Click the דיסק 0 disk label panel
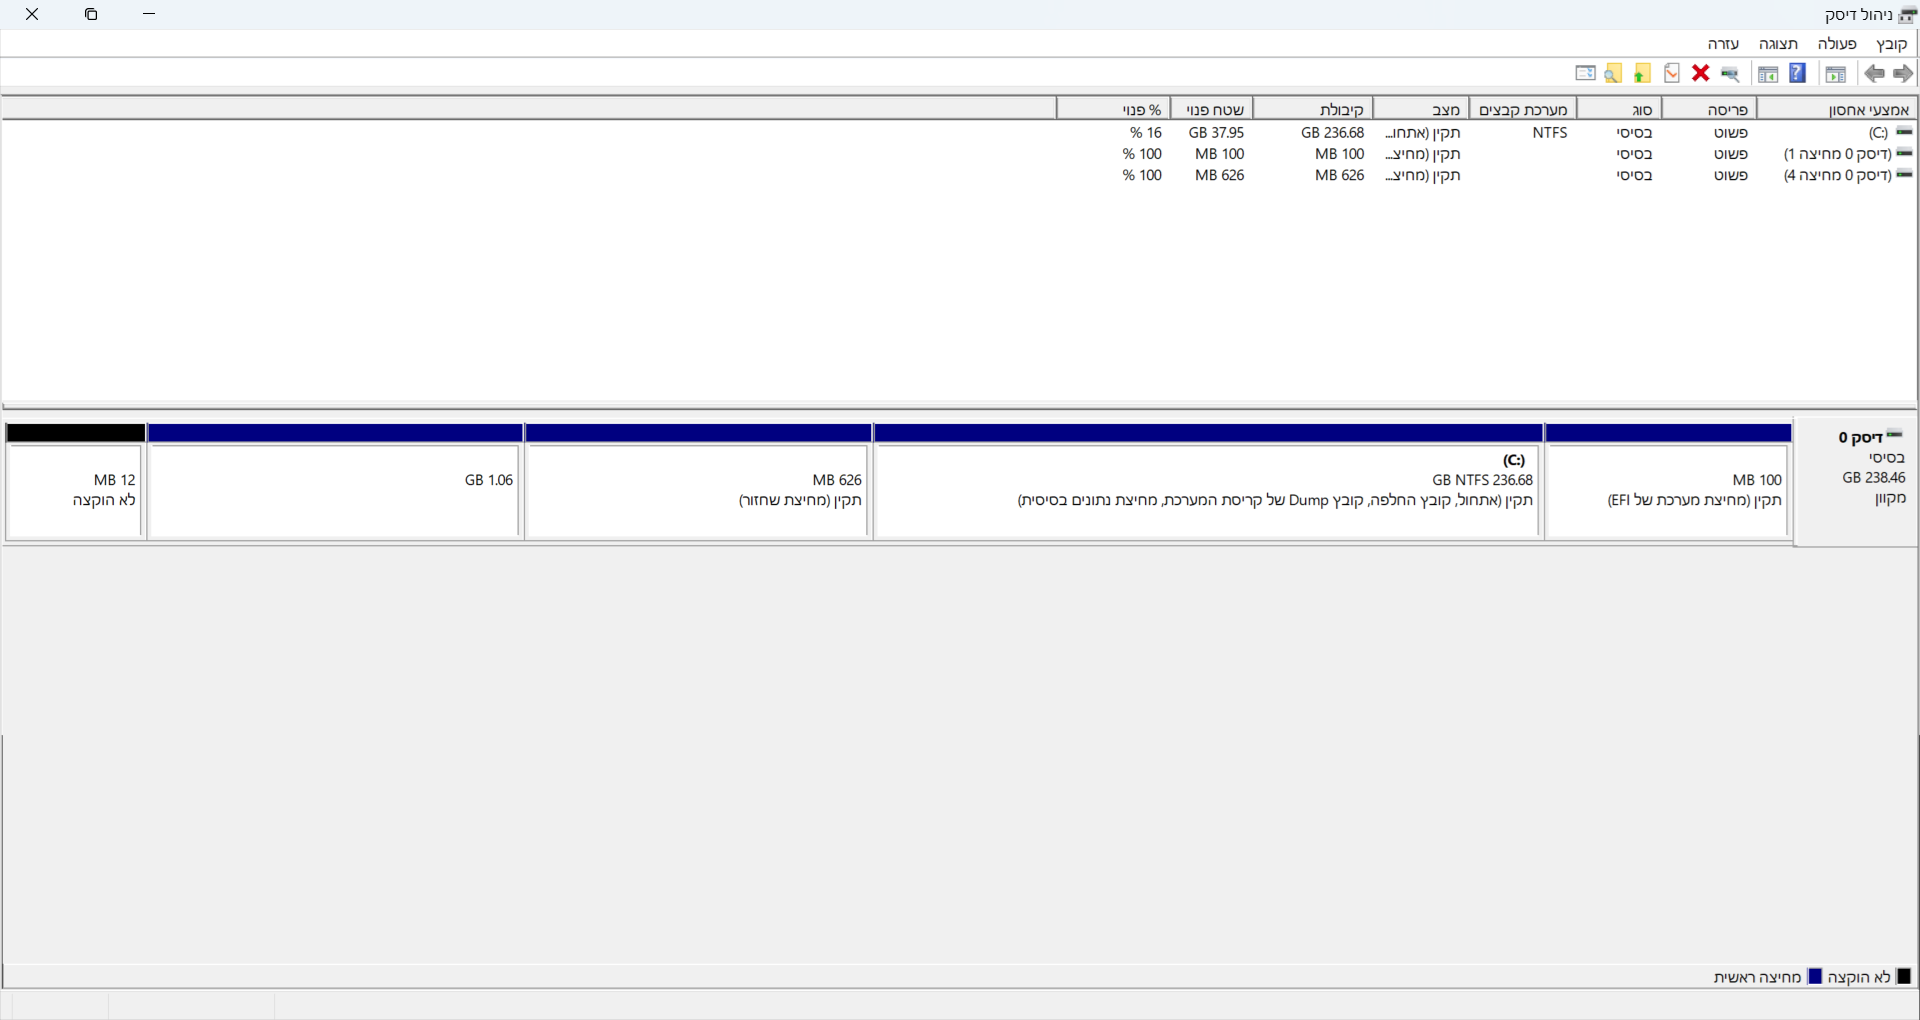 click(x=1856, y=481)
